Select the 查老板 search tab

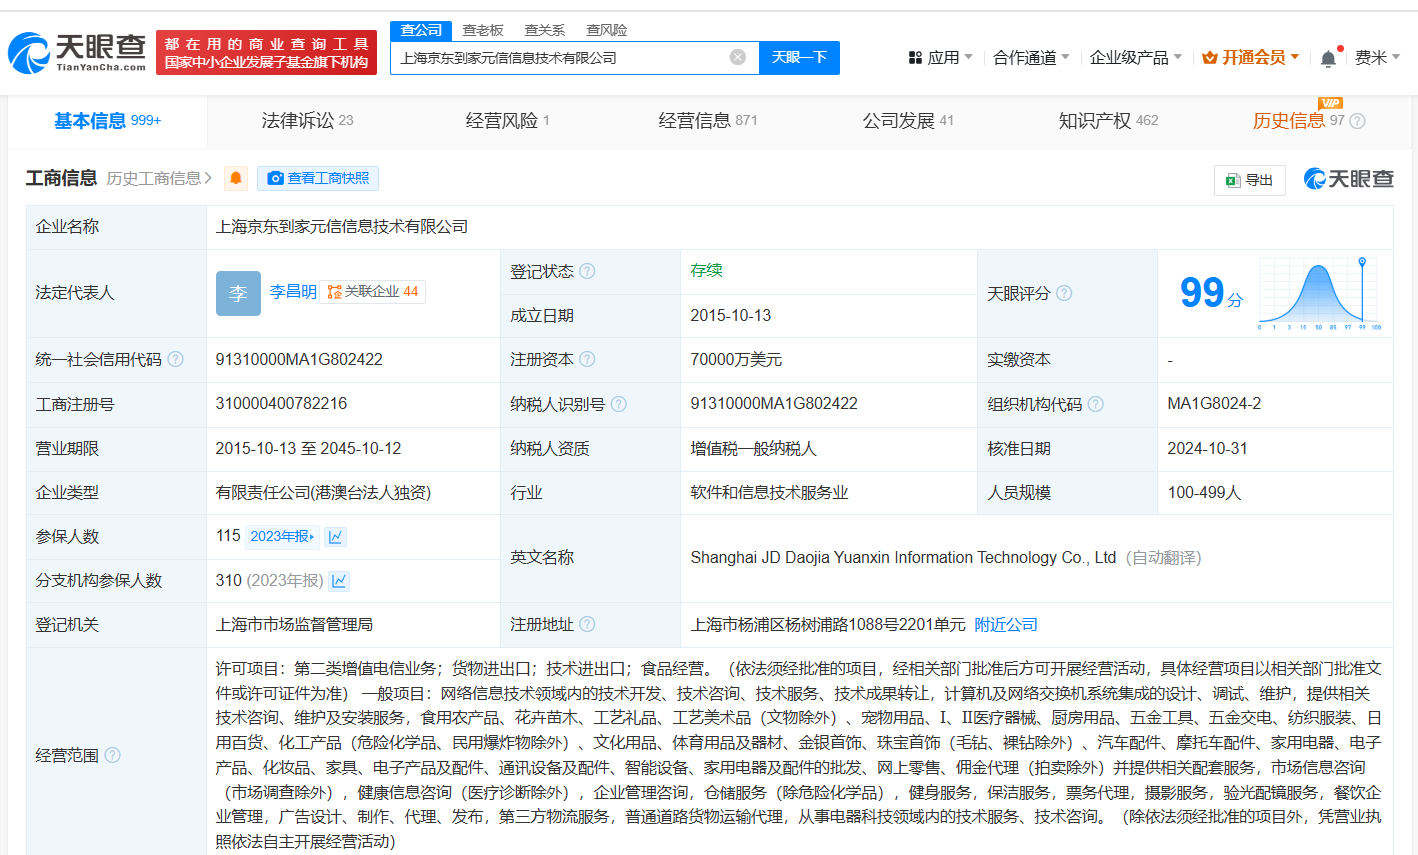point(483,30)
